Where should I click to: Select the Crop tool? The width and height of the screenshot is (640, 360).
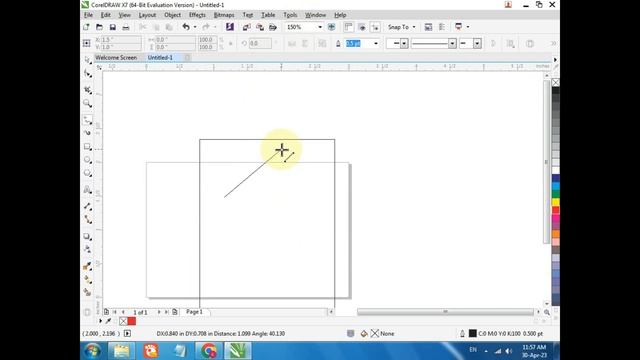pyautogui.click(x=87, y=89)
